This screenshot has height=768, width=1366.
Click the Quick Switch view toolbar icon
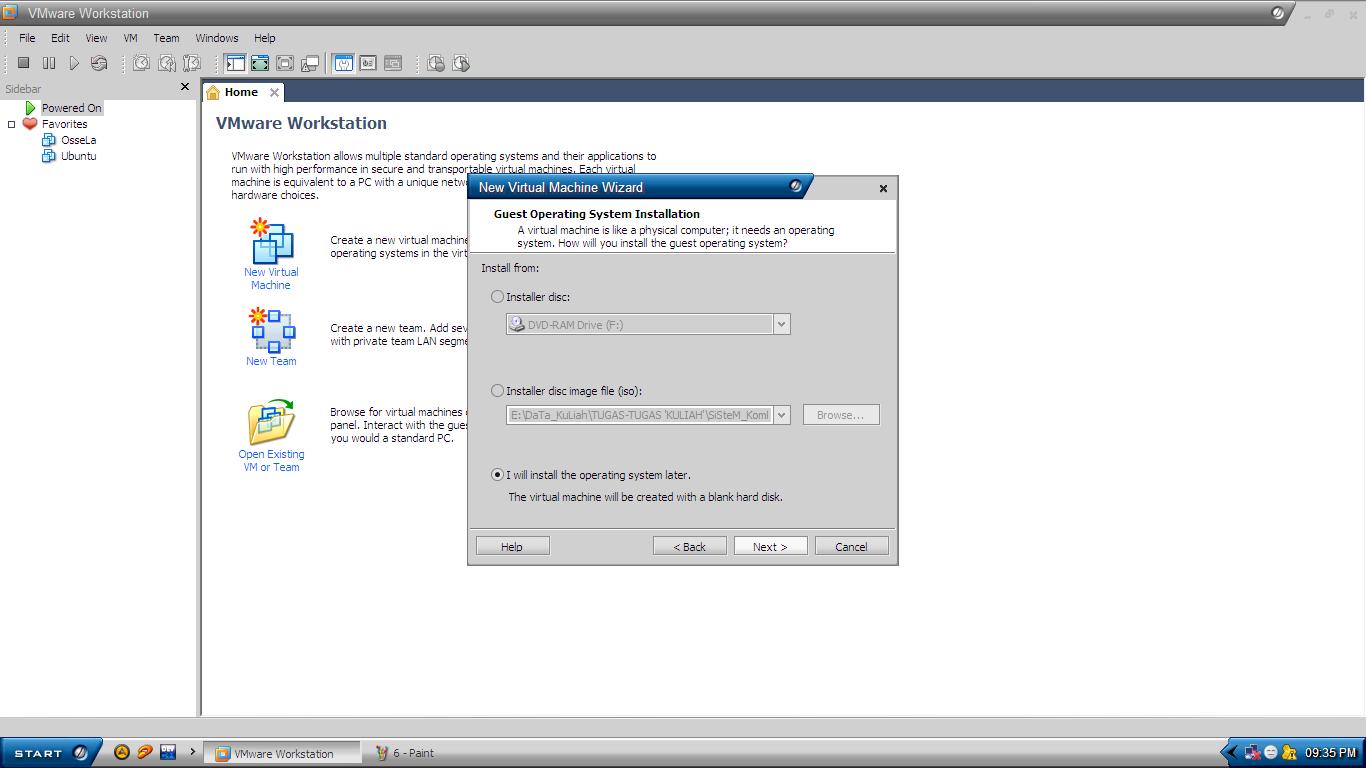pyautogui.click(x=260, y=63)
